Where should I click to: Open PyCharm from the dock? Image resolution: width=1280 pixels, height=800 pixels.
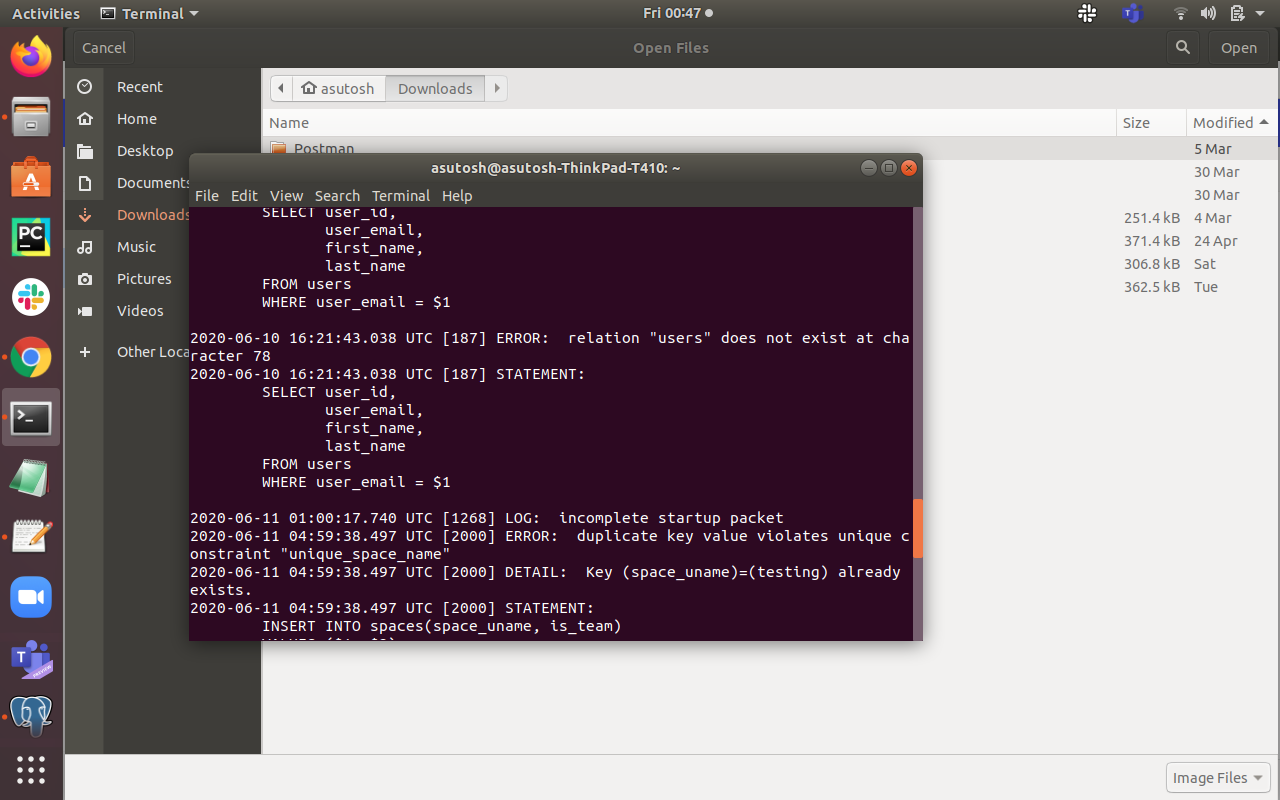pos(31,238)
